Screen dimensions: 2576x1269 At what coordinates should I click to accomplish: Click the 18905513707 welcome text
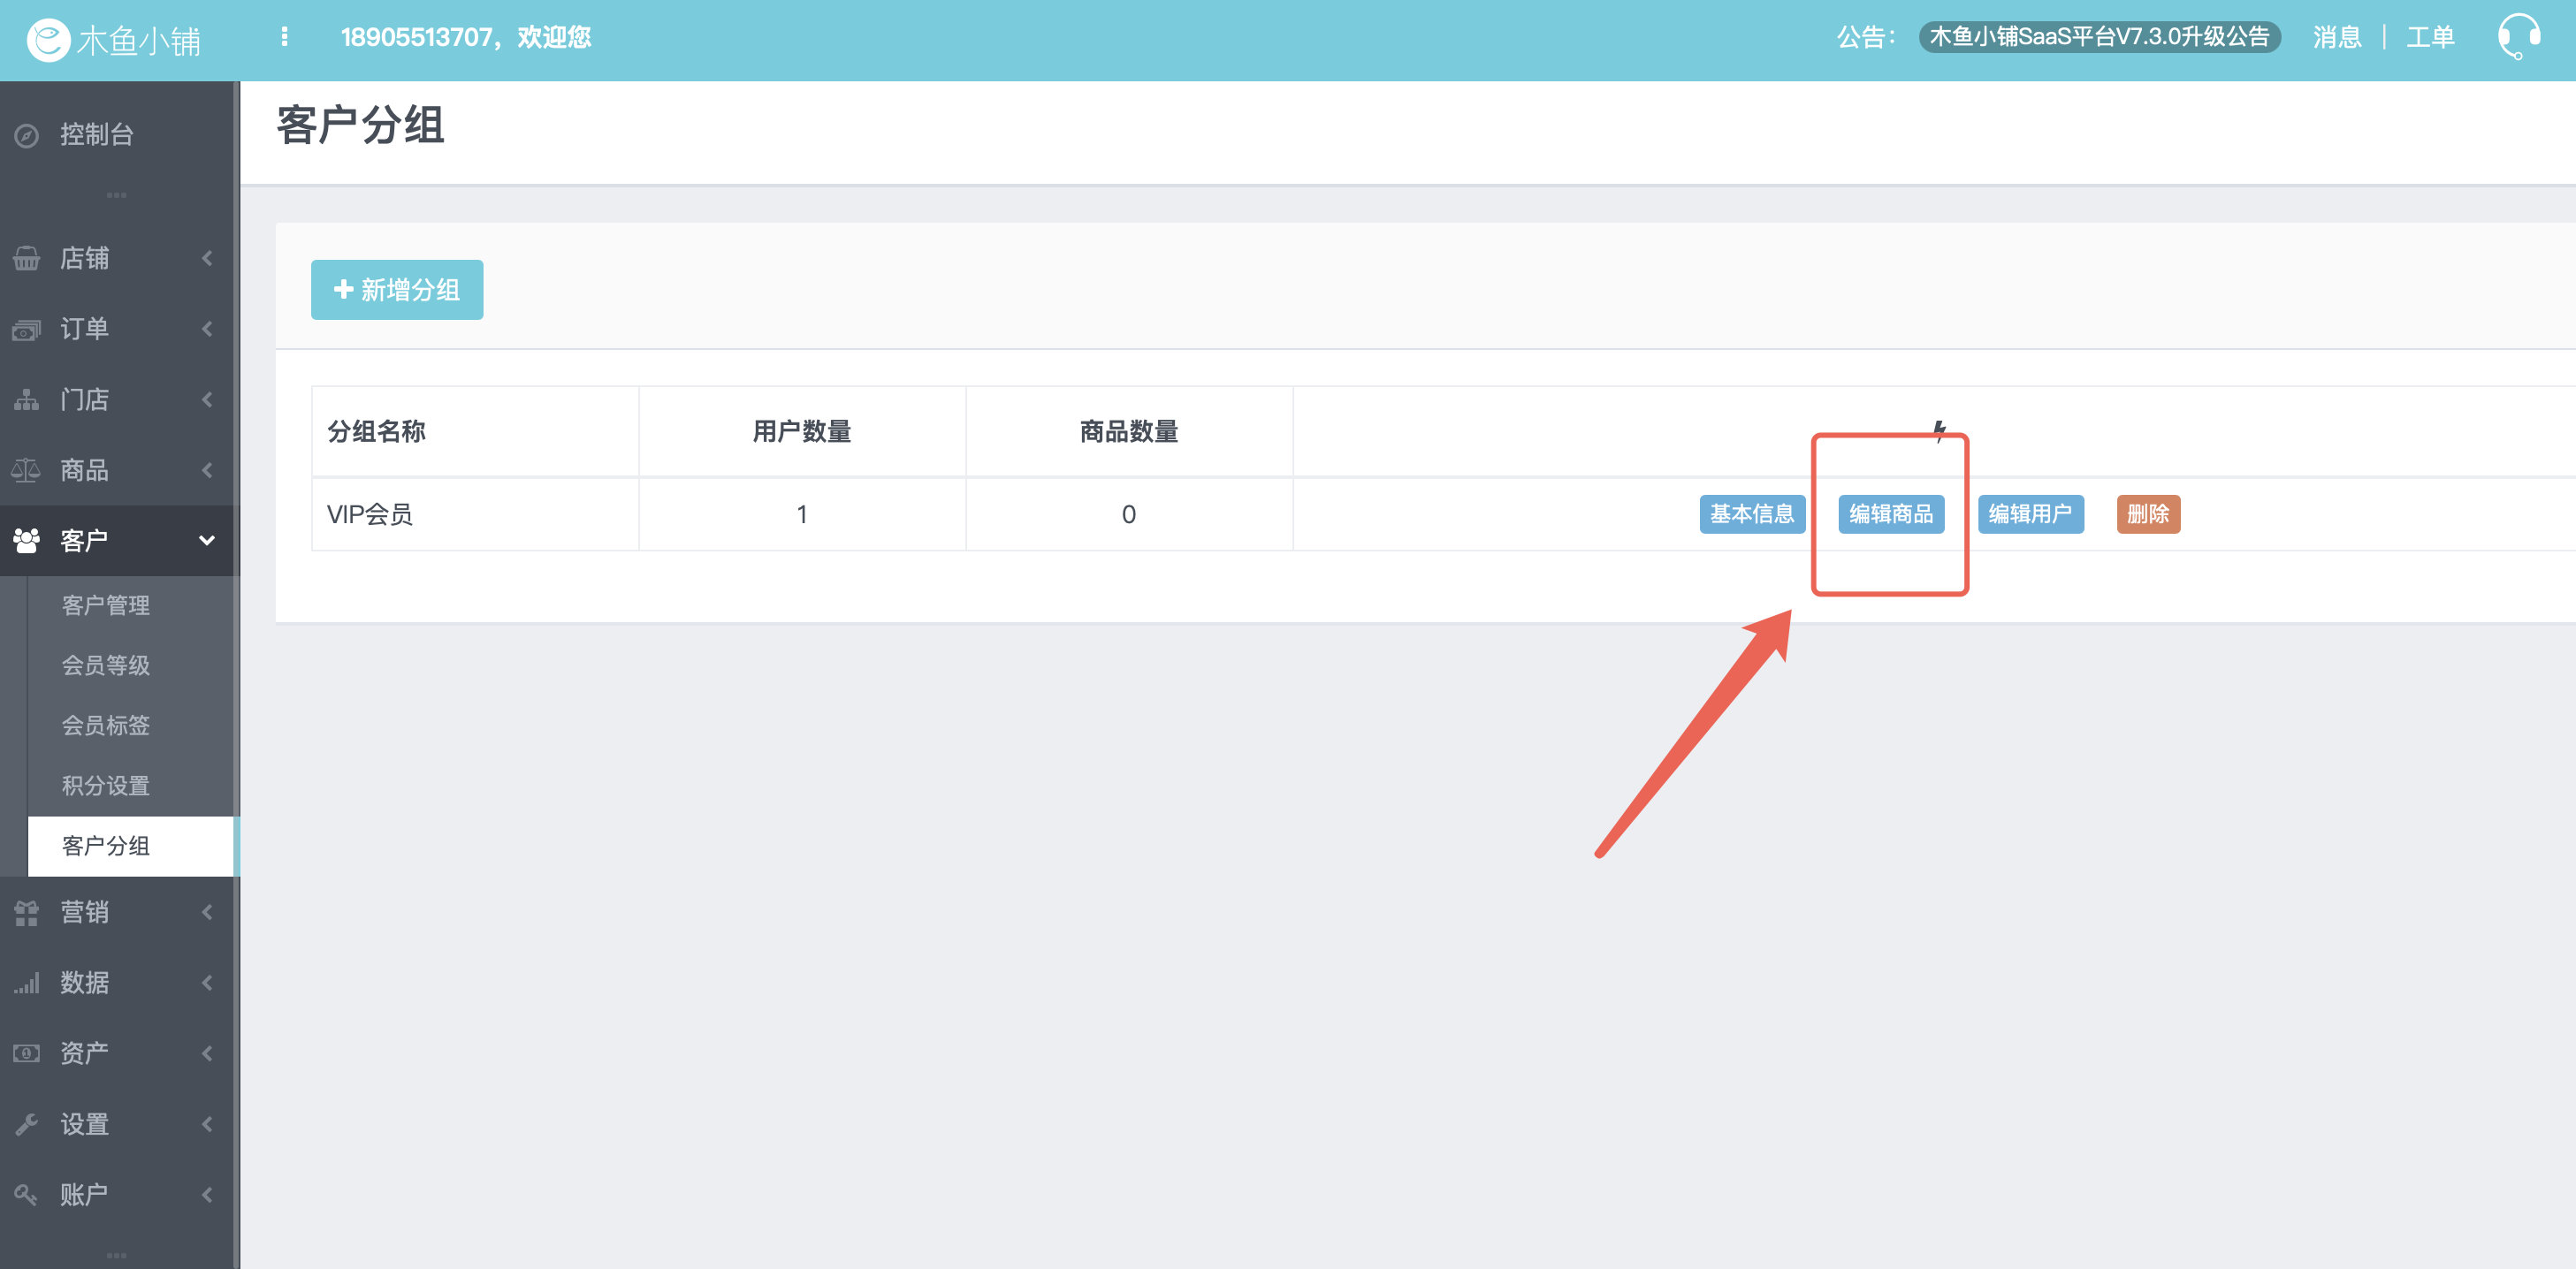point(466,37)
